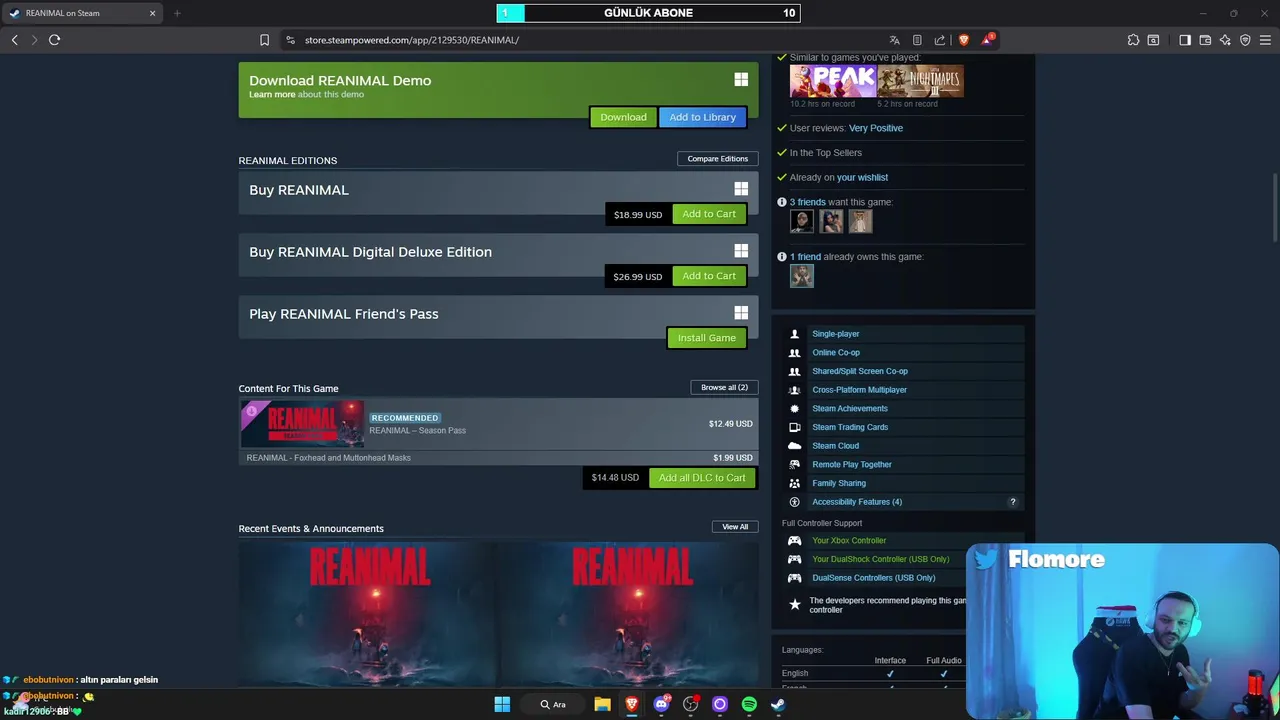Open Steam Achievements link
The image size is (1280, 720).
pos(850,409)
